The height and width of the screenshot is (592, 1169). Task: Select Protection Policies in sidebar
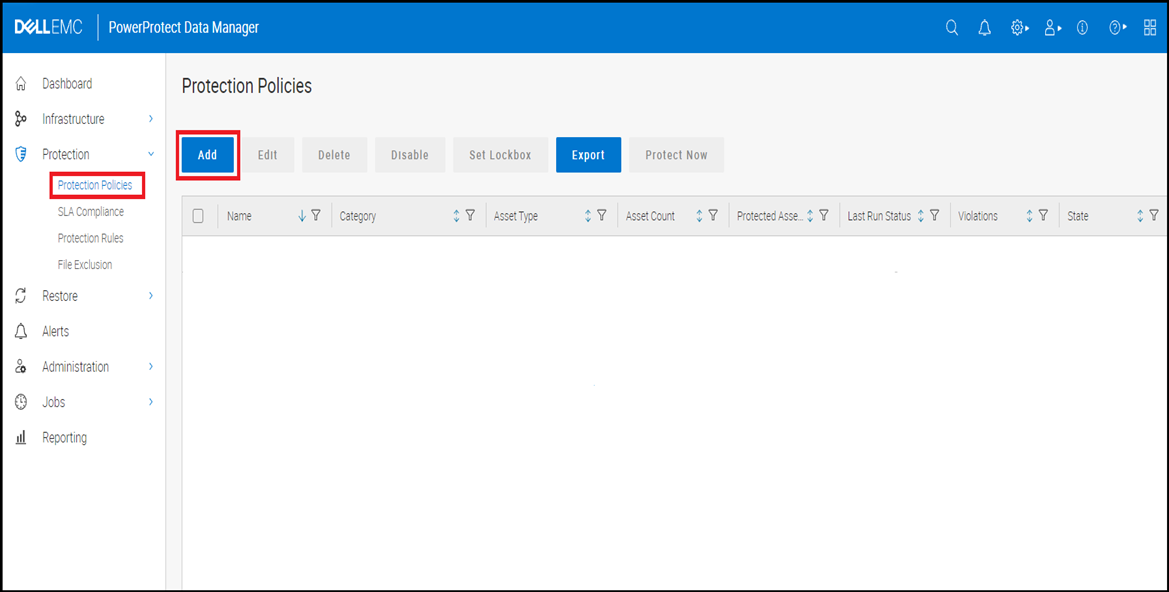(x=95, y=185)
